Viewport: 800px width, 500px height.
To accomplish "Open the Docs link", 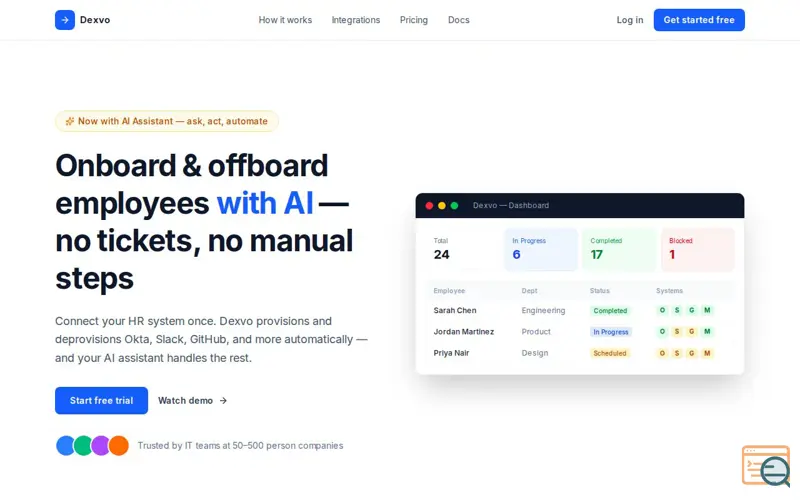I will [459, 20].
